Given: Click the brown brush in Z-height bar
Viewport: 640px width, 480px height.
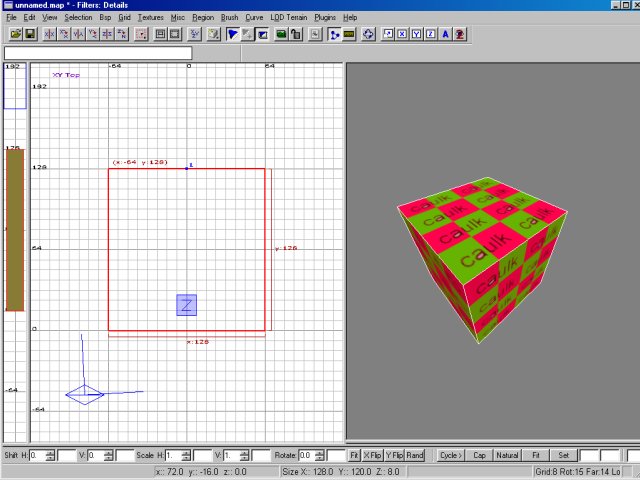Looking at the screenshot, I should click(15, 230).
